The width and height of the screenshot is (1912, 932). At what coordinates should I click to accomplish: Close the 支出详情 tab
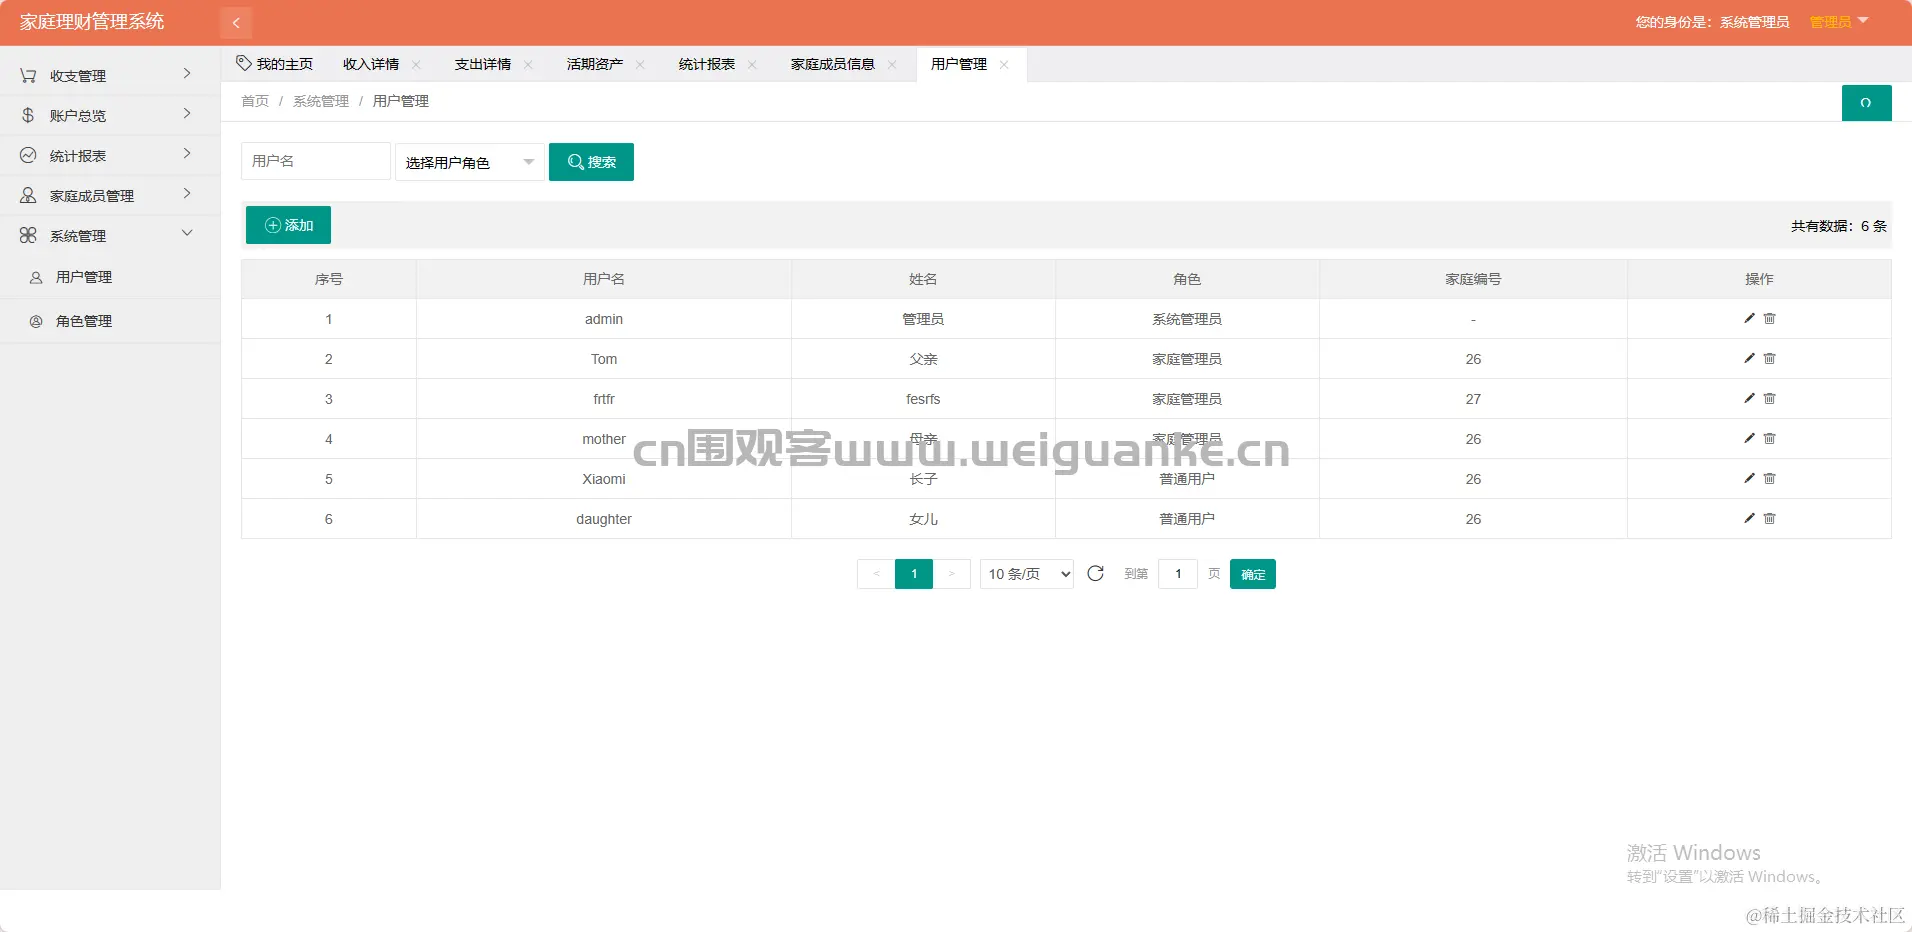click(528, 65)
